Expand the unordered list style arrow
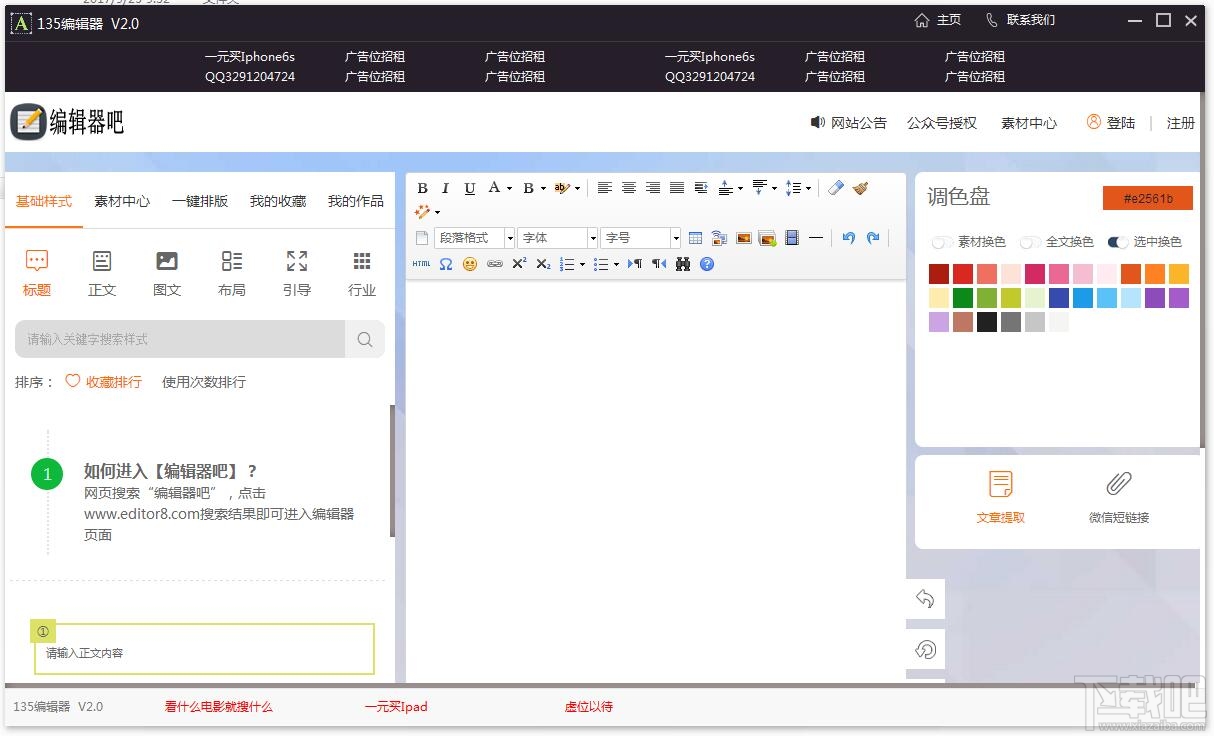1214x736 pixels. 616,264
